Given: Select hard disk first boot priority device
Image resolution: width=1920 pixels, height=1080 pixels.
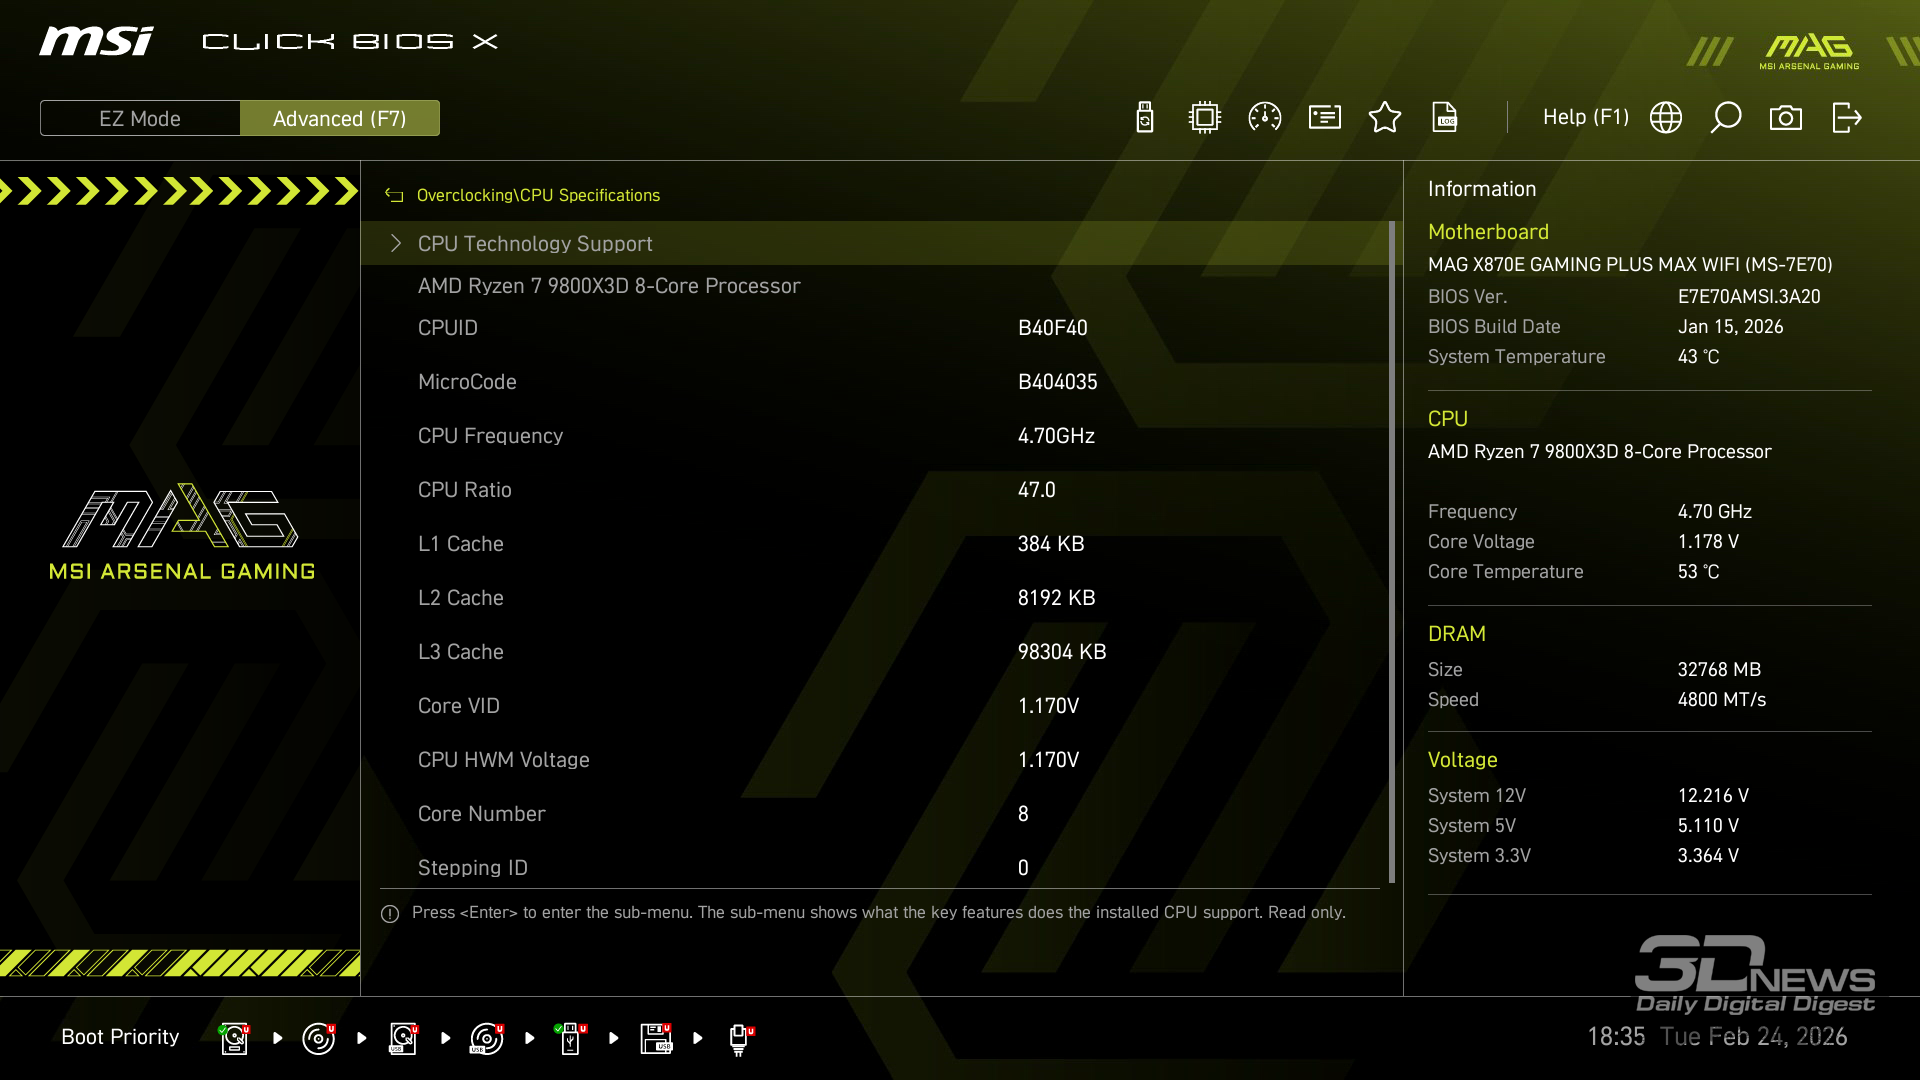Looking at the screenshot, I should pos(234,1038).
